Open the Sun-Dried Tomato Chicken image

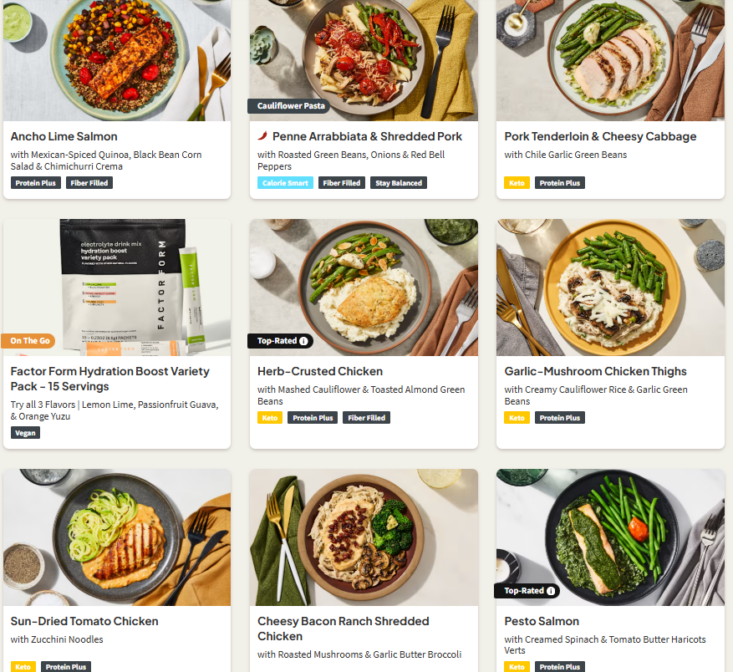point(117,537)
